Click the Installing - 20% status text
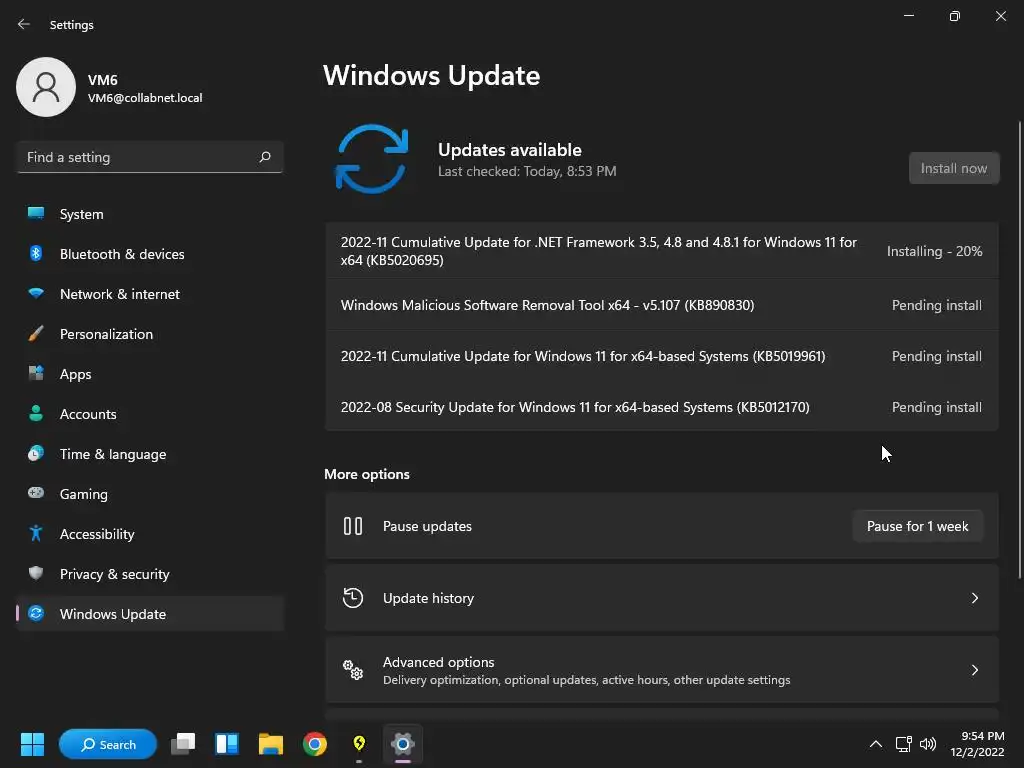 [x=934, y=251]
